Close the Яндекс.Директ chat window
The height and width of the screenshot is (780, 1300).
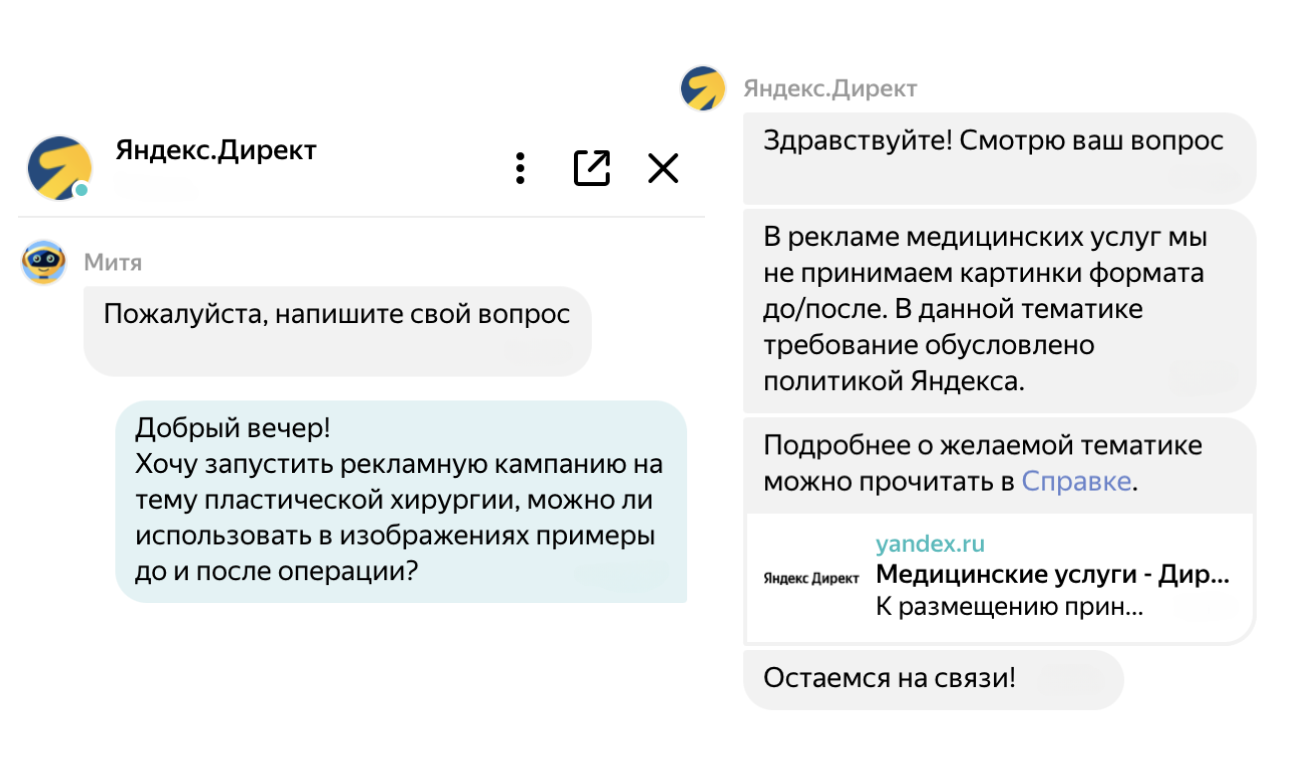pos(663,168)
